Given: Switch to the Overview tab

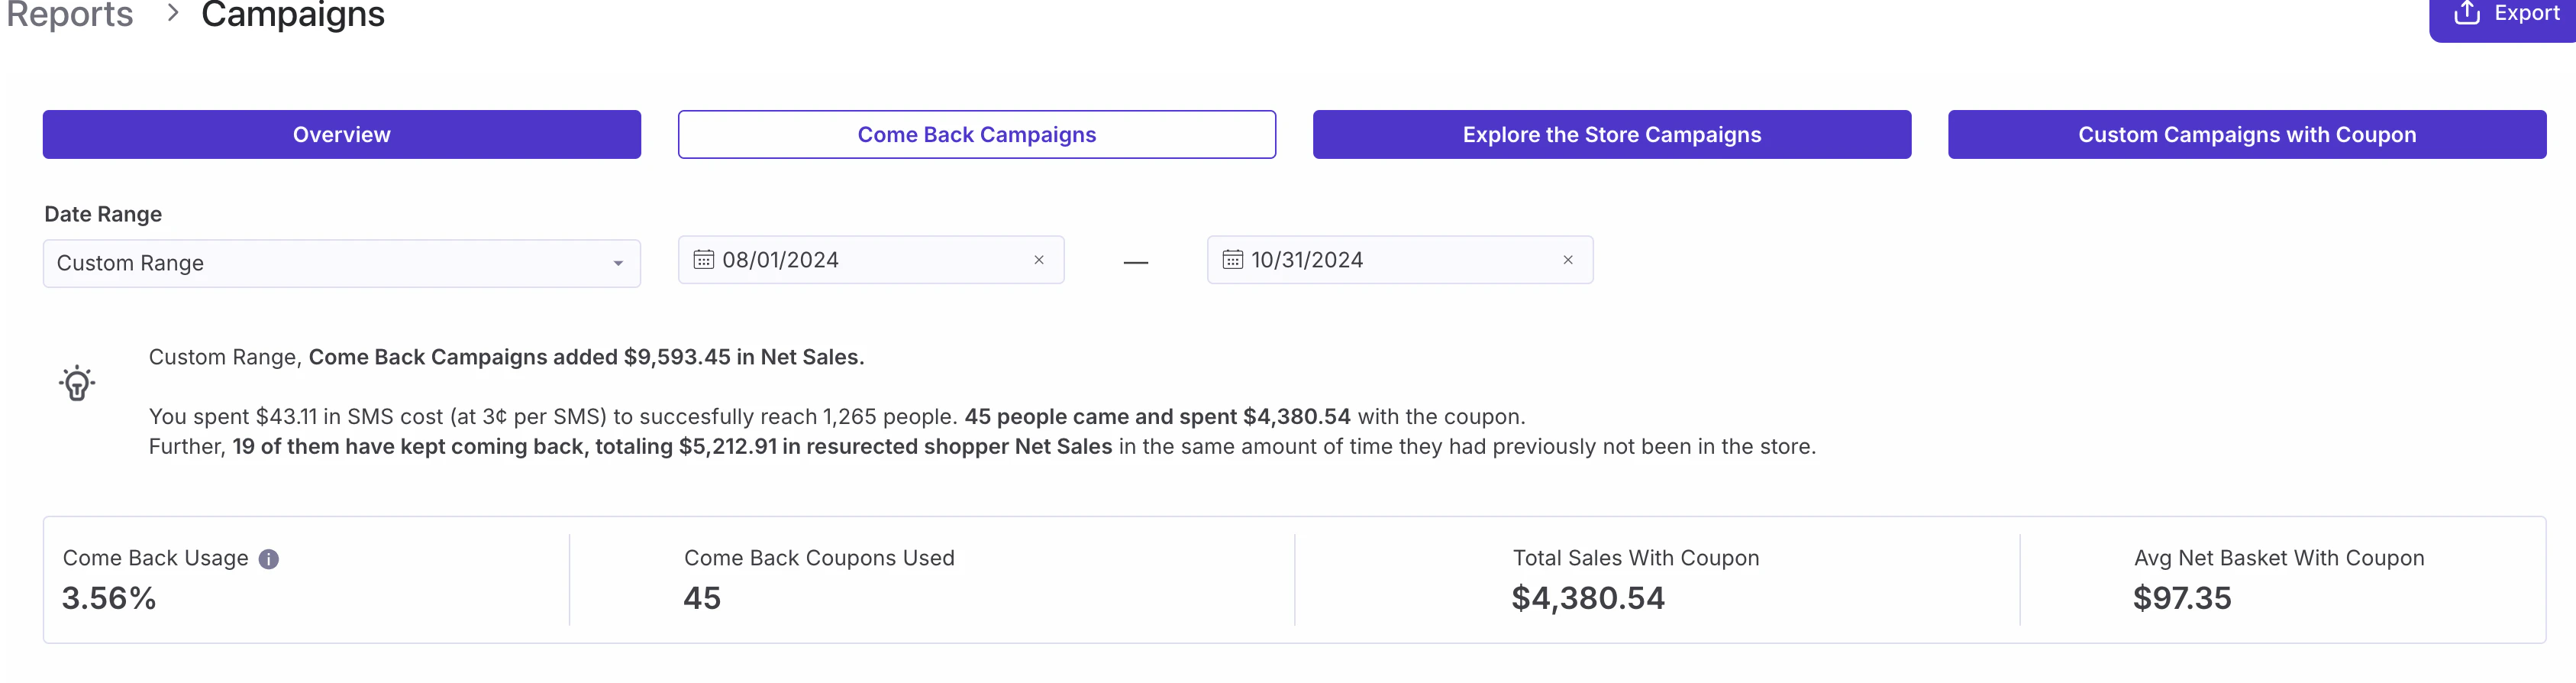Looking at the screenshot, I should 341,135.
